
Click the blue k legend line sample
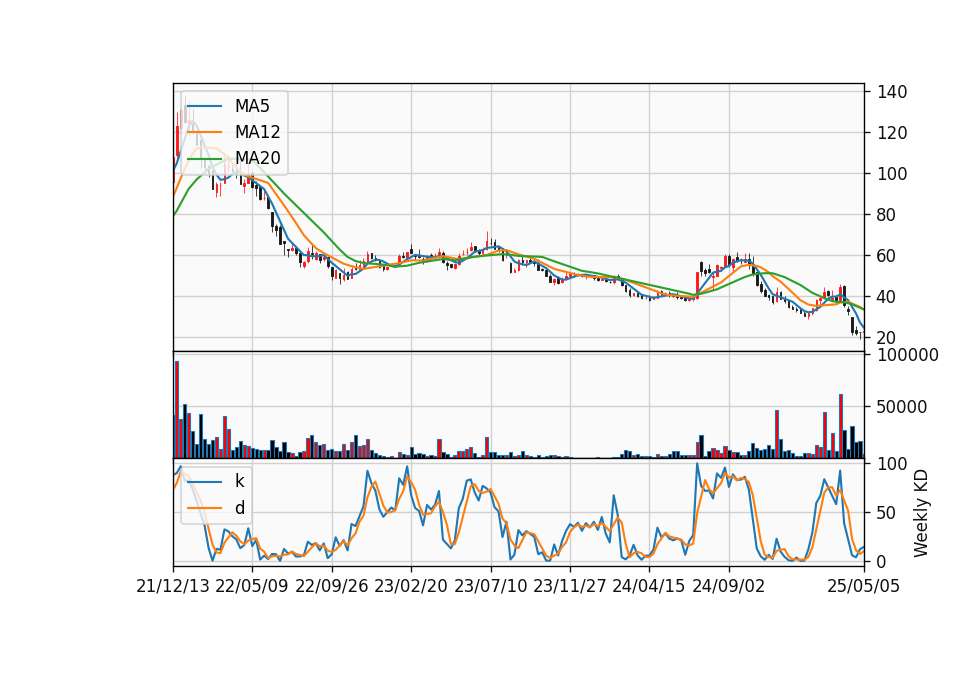tap(204, 482)
